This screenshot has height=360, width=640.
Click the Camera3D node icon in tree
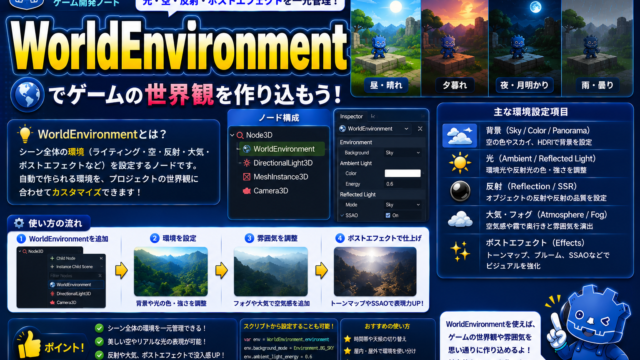247,191
